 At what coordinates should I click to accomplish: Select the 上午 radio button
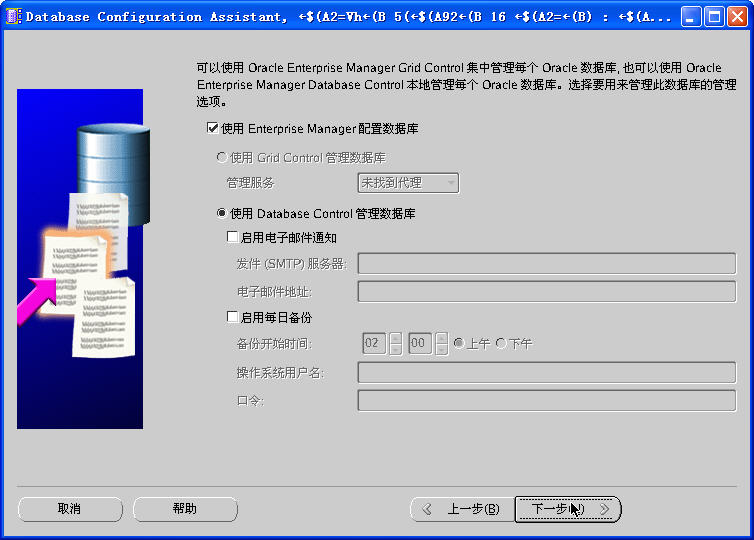[459, 343]
